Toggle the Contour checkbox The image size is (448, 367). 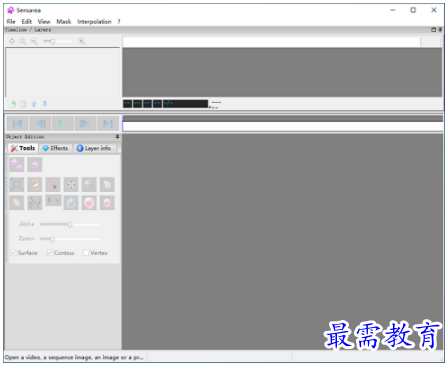click(x=50, y=253)
